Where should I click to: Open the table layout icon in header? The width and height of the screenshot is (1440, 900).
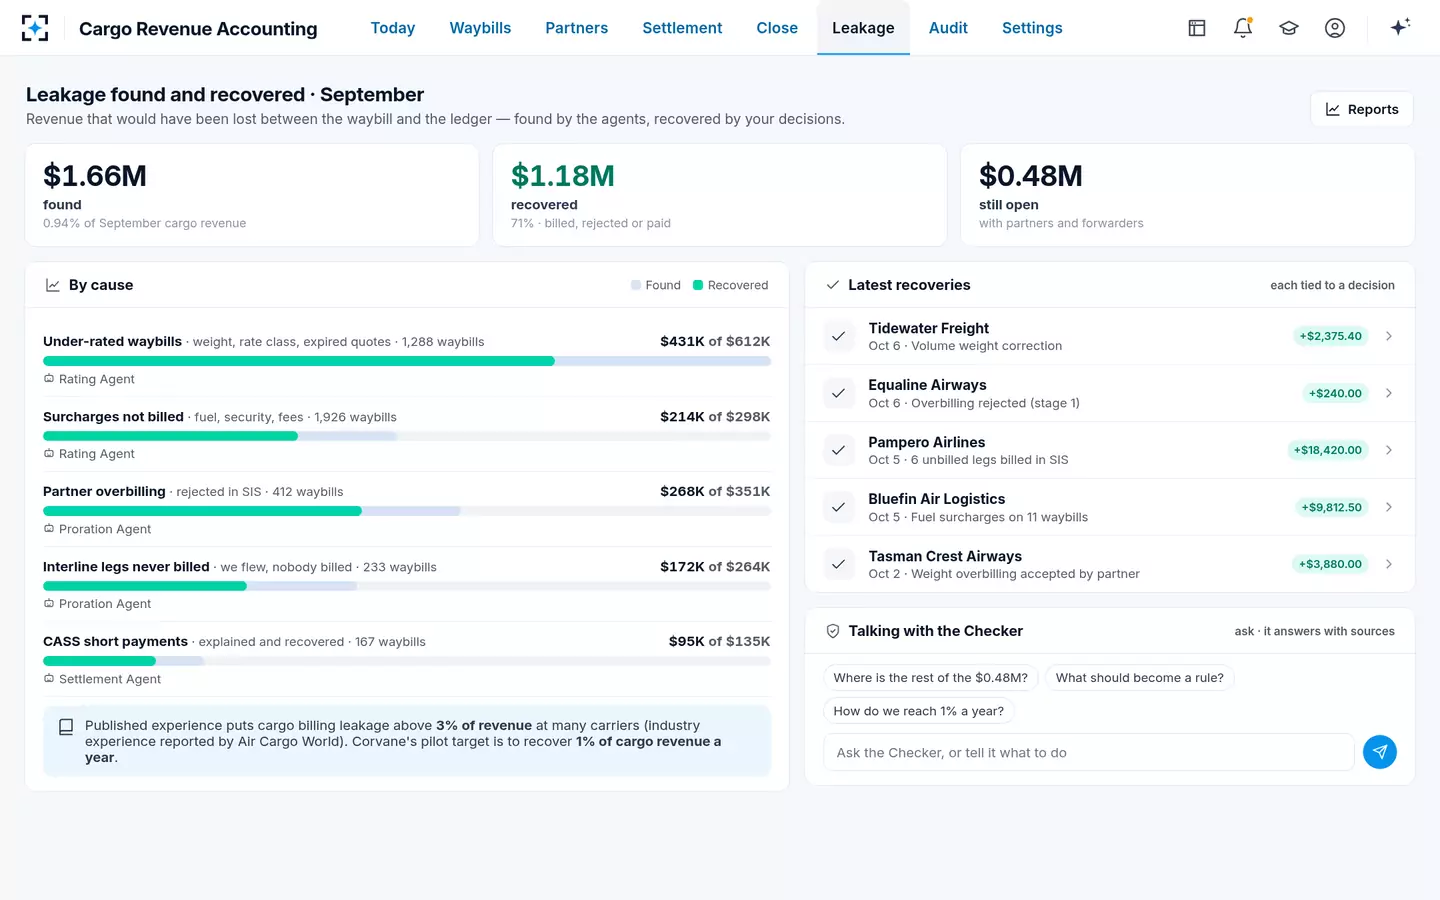[1197, 28]
